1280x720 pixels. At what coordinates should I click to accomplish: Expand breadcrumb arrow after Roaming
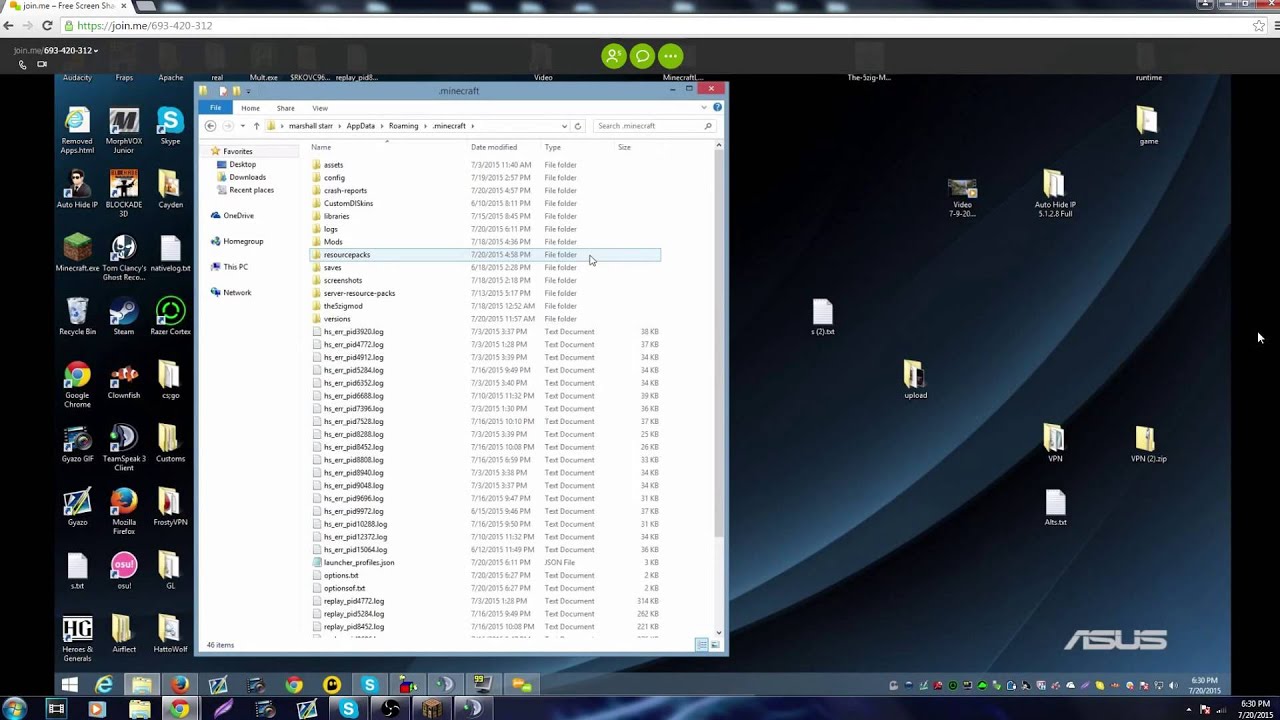[426, 126]
